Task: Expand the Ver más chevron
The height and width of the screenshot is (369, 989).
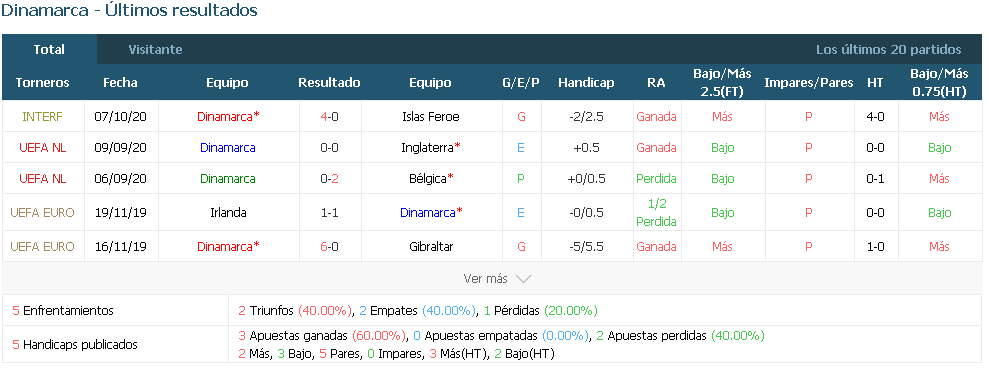Action: (523, 279)
